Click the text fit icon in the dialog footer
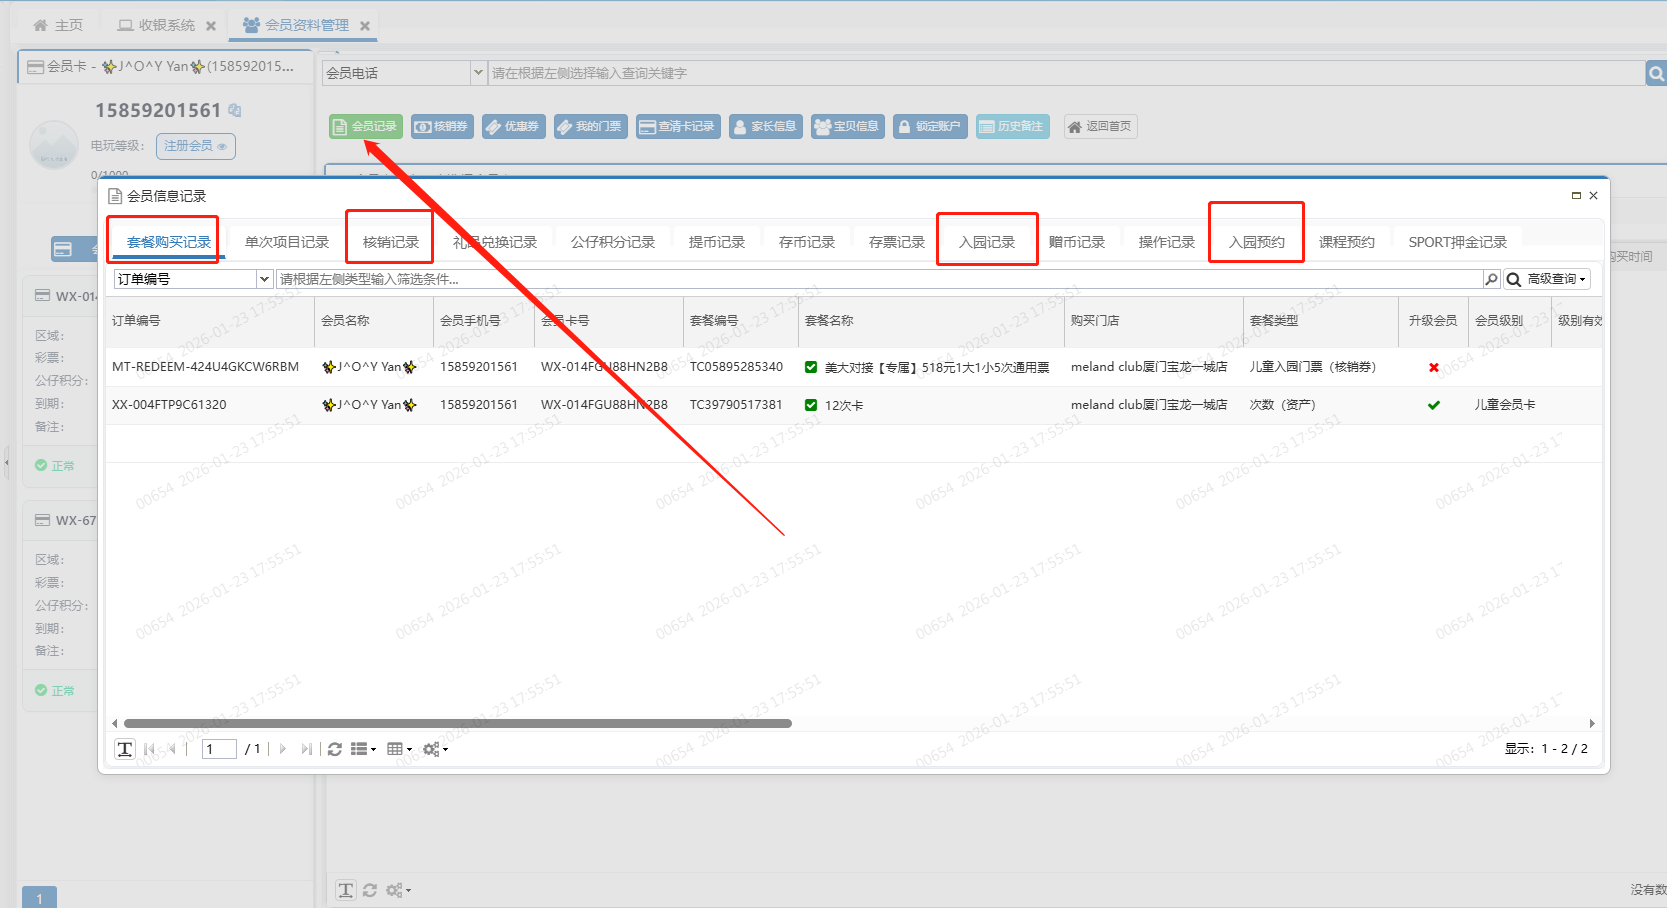The height and width of the screenshot is (908, 1667). coord(125,749)
